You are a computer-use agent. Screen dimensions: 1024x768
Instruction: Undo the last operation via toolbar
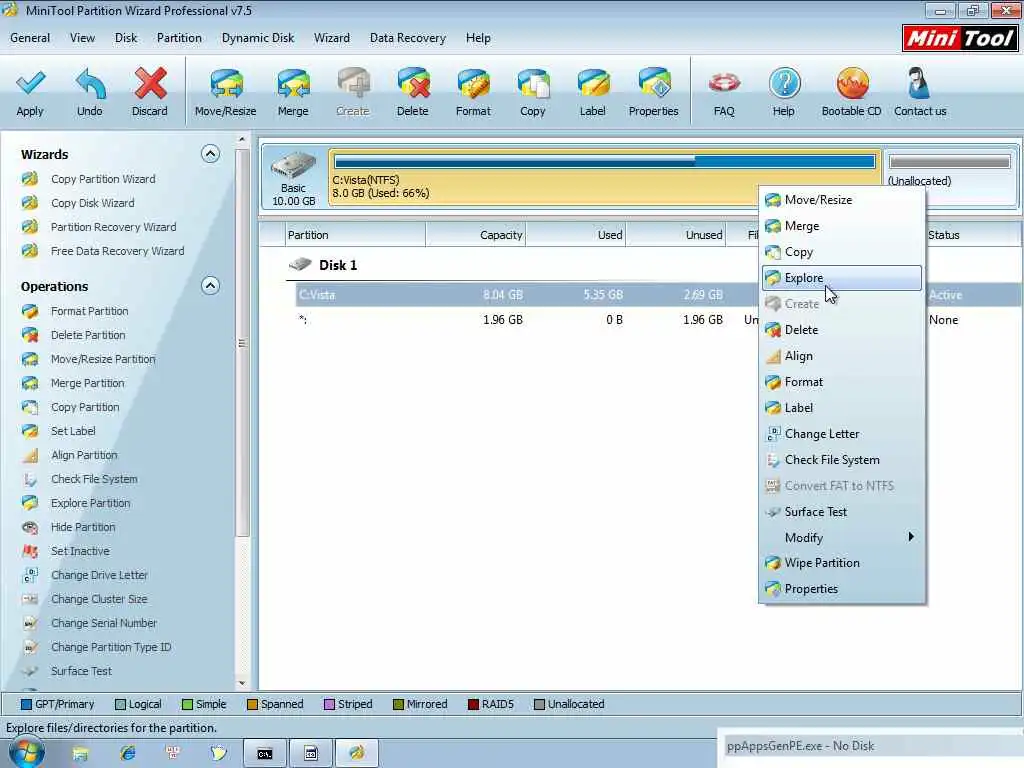[90, 84]
